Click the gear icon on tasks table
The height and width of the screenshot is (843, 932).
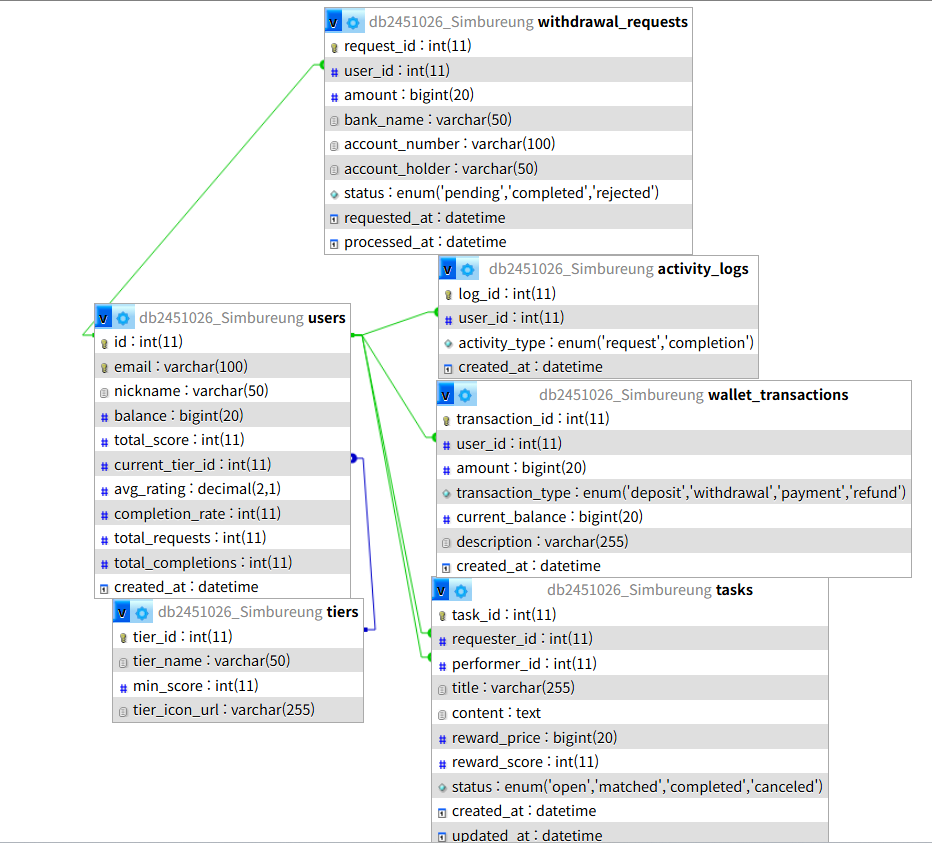tap(461, 590)
